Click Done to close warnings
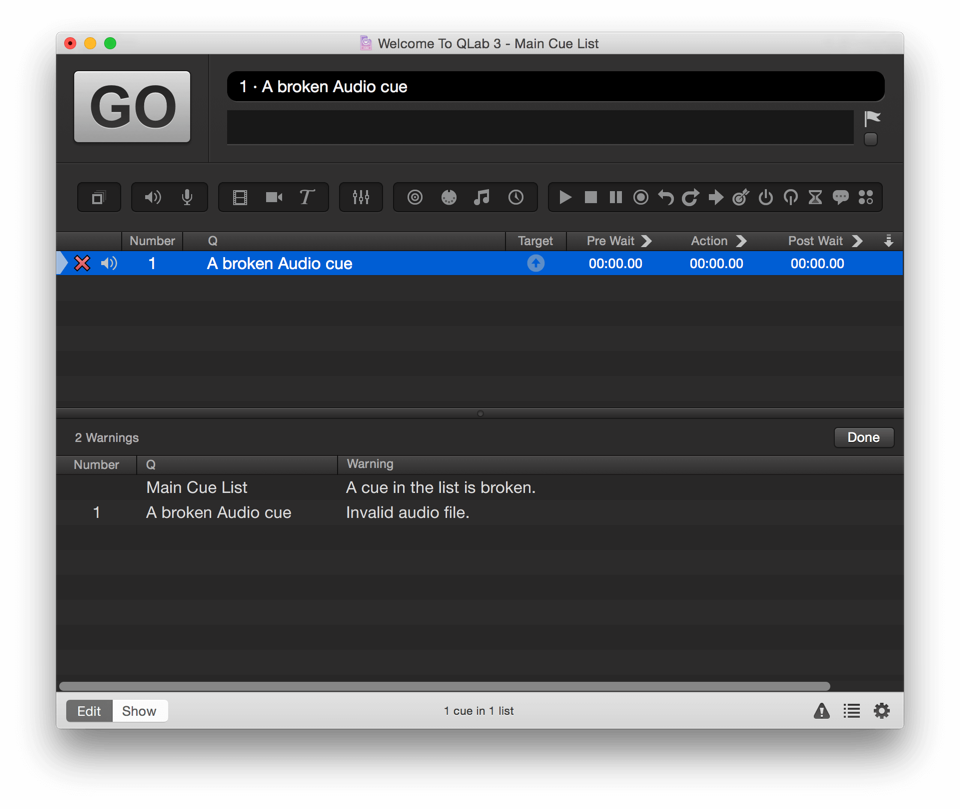This screenshot has height=809, width=960. [x=863, y=437]
